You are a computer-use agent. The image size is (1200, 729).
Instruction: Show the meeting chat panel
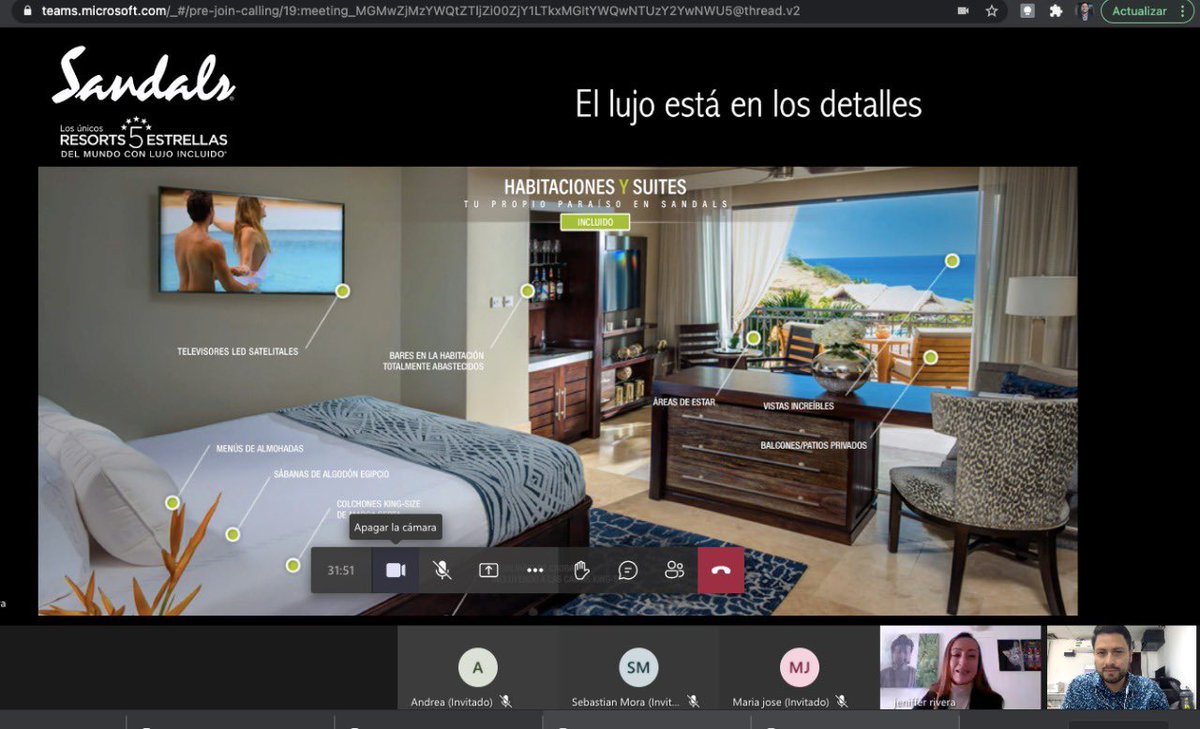coord(628,570)
